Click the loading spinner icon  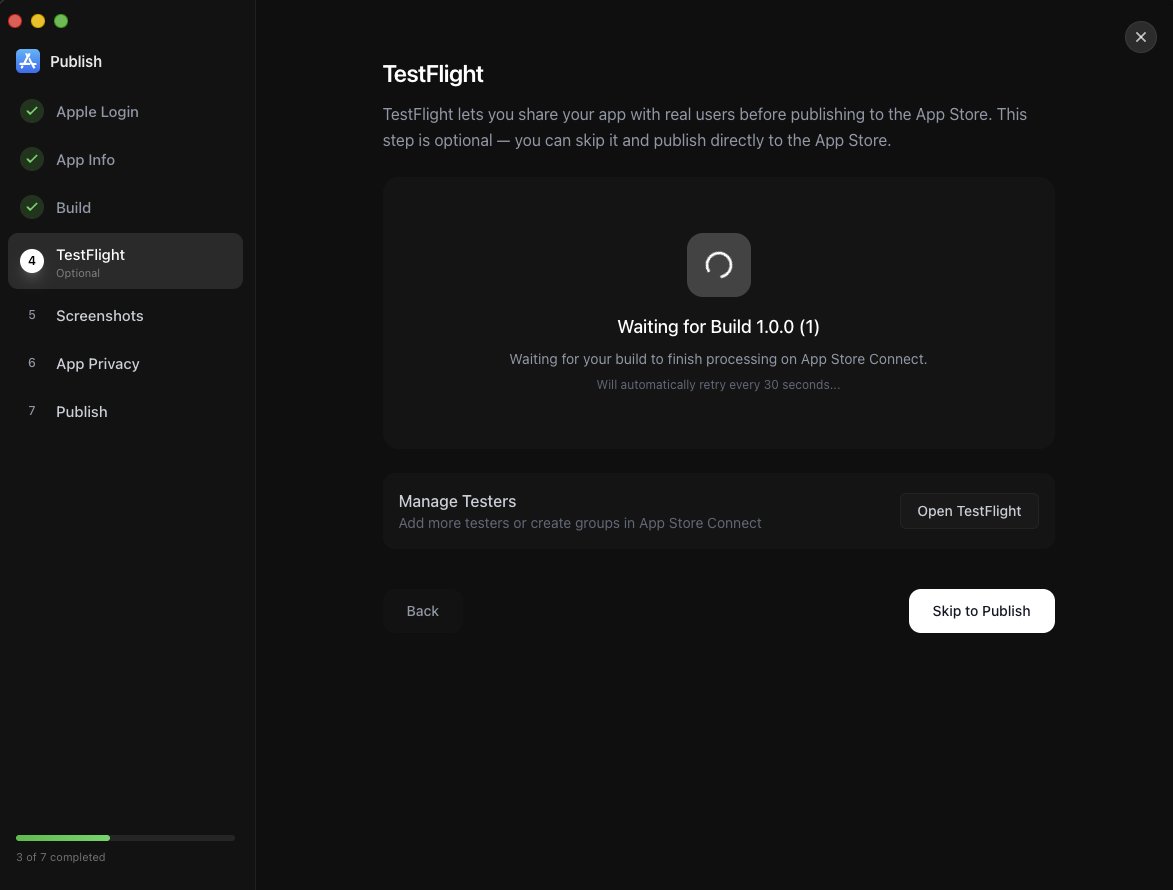(718, 265)
